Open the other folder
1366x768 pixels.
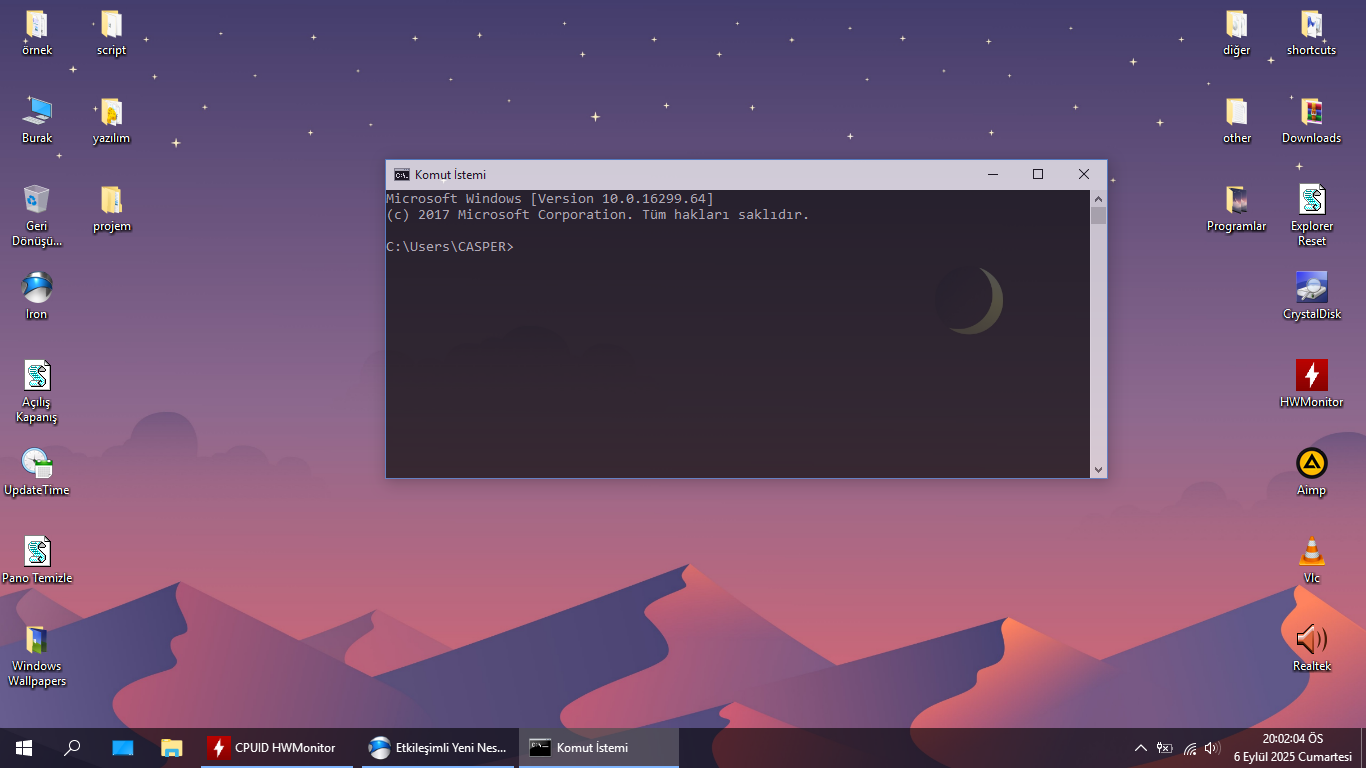[1237, 112]
